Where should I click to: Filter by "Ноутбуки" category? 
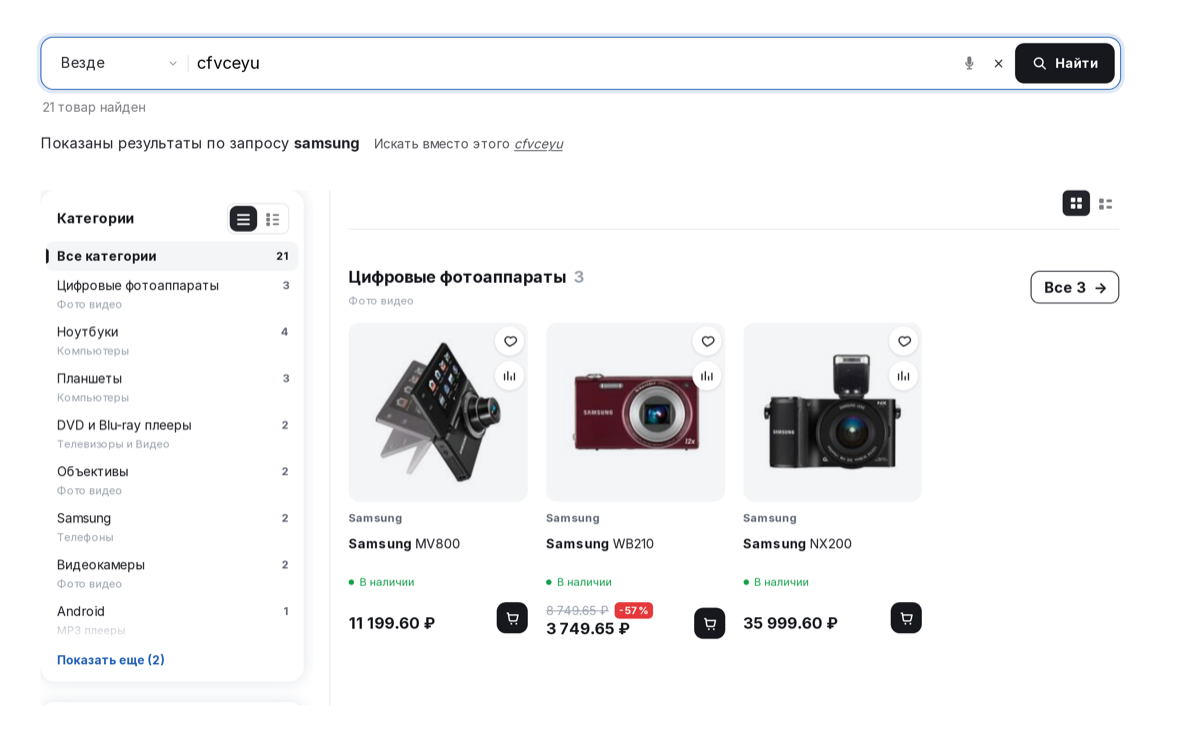point(172,340)
